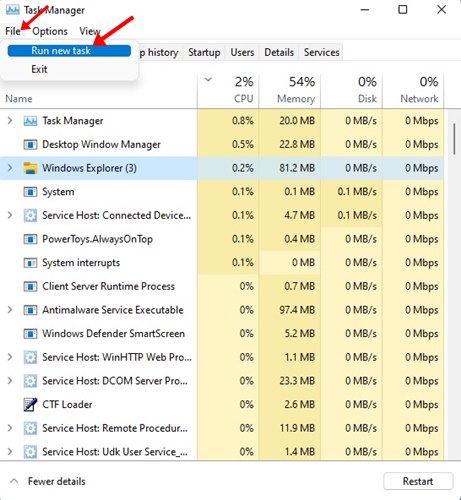
Task: Click the PowerToys.AlwaysOnTop process icon
Action: tap(30, 239)
